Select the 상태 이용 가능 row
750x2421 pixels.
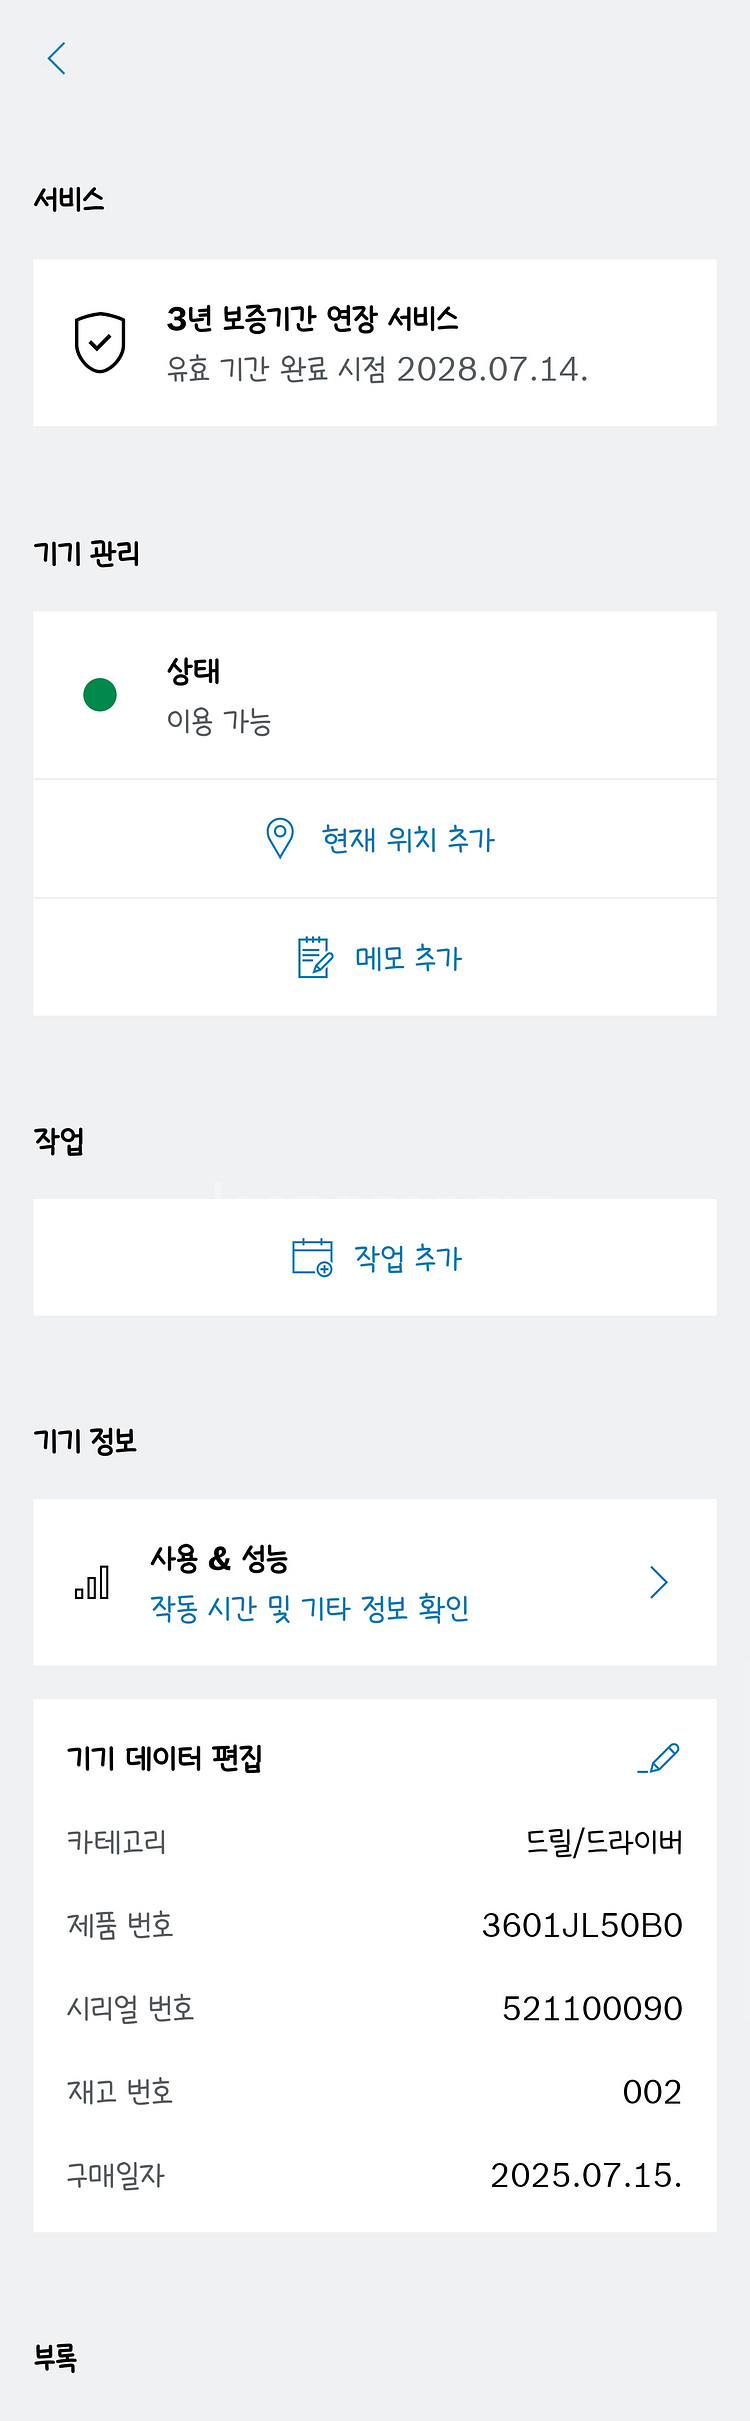click(375, 695)
